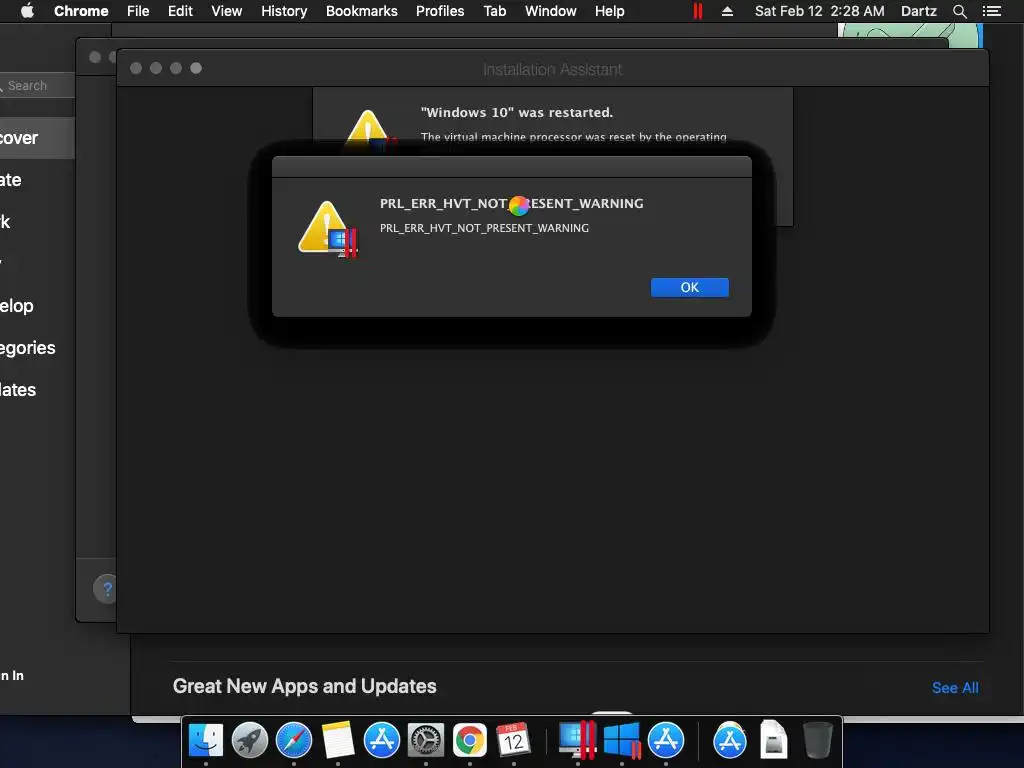This screenshot has height=768, width=1024.
Task: Open the View menu
Action: pos(227,11)
